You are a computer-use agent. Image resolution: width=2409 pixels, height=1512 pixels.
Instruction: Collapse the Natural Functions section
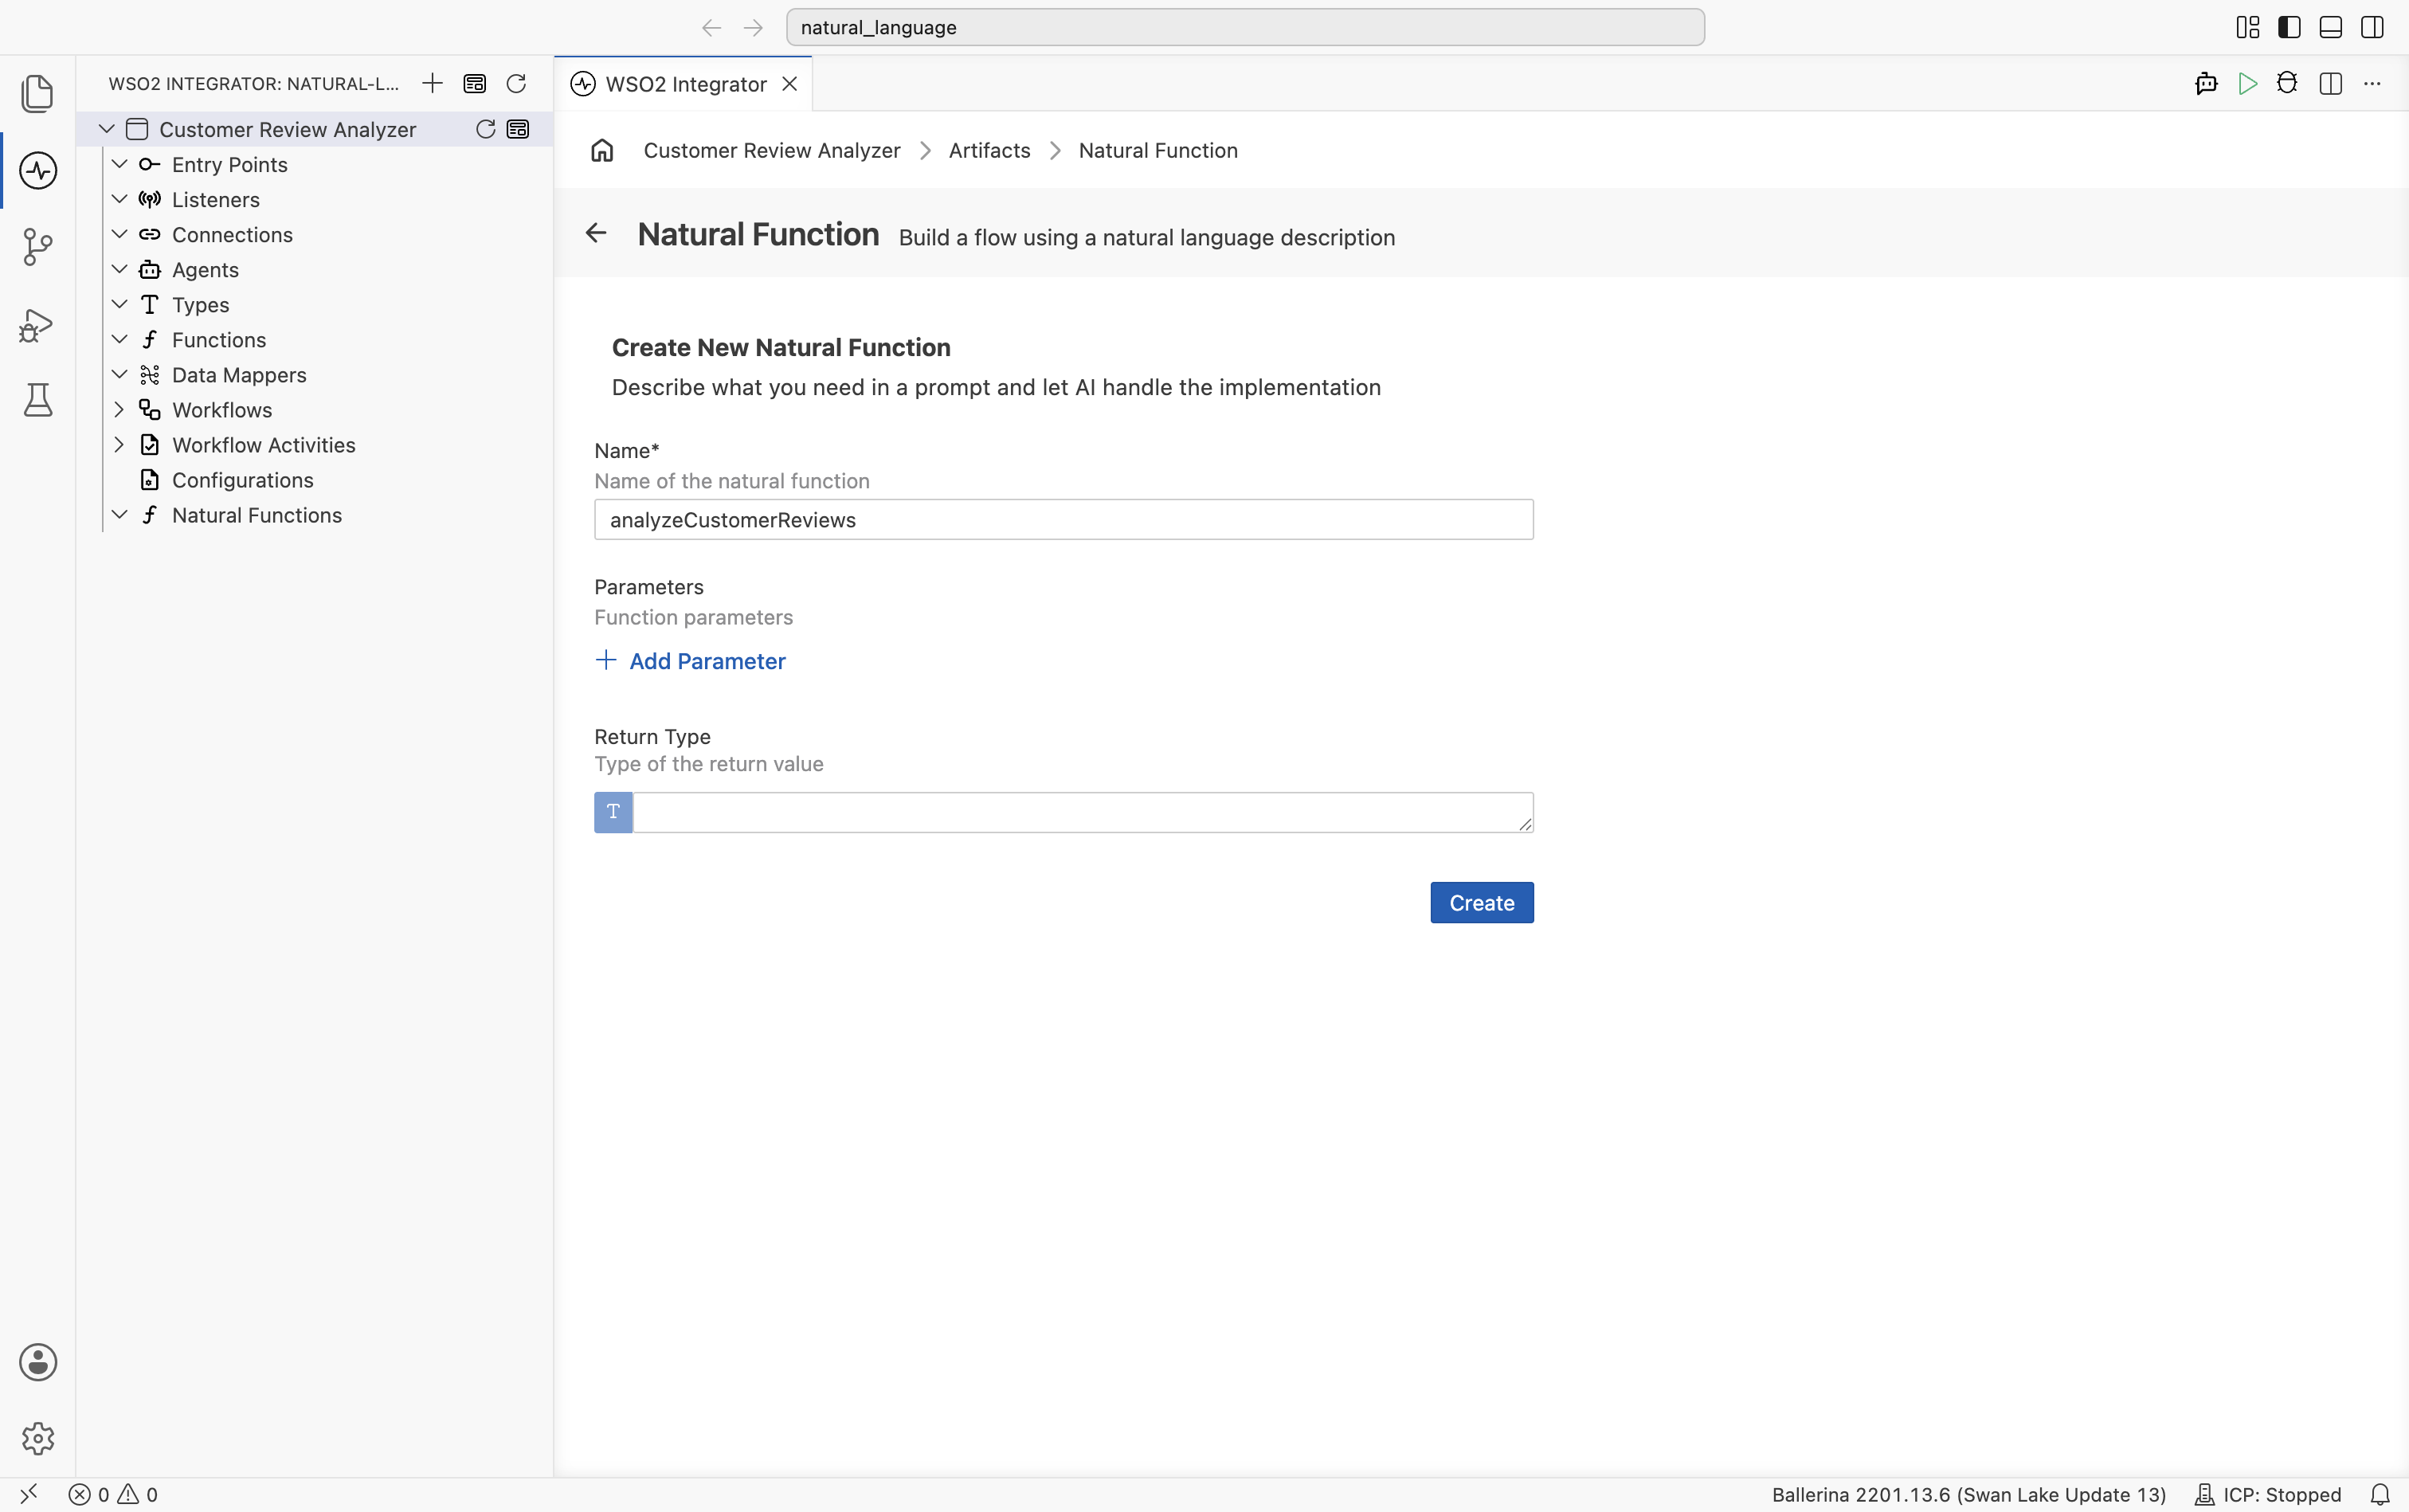click(119, 514)
